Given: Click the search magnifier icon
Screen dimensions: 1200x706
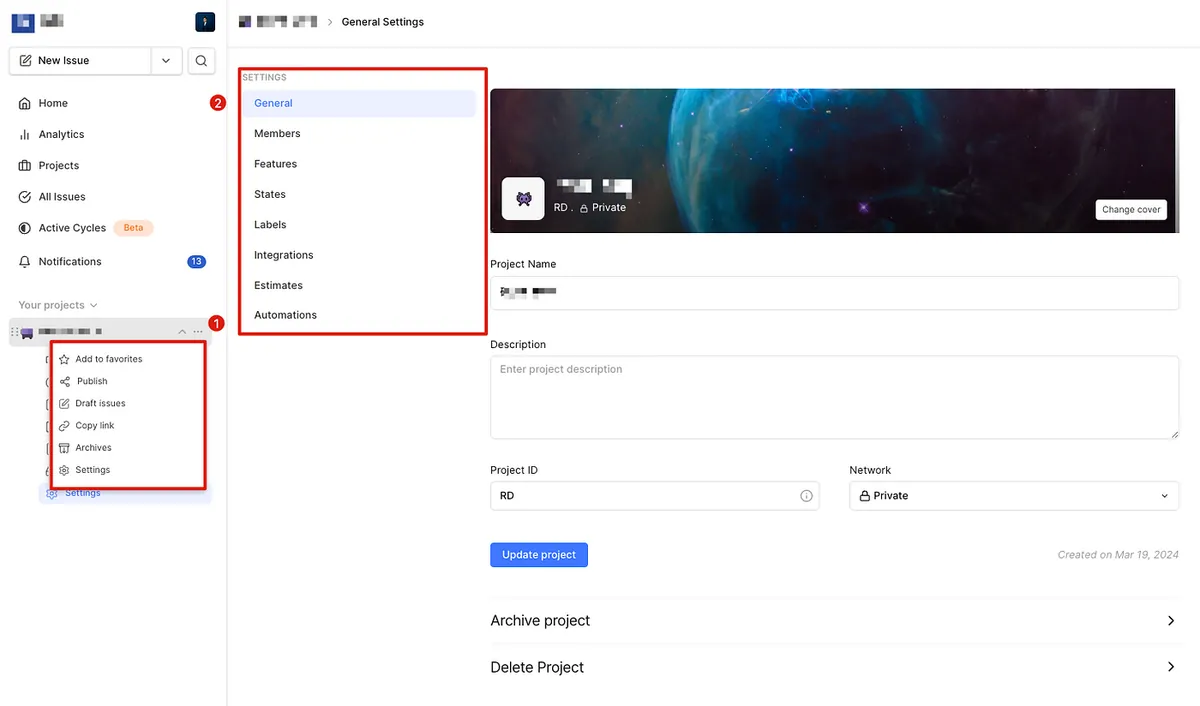Looking at the screenshot, I should [x=201, y=61].
